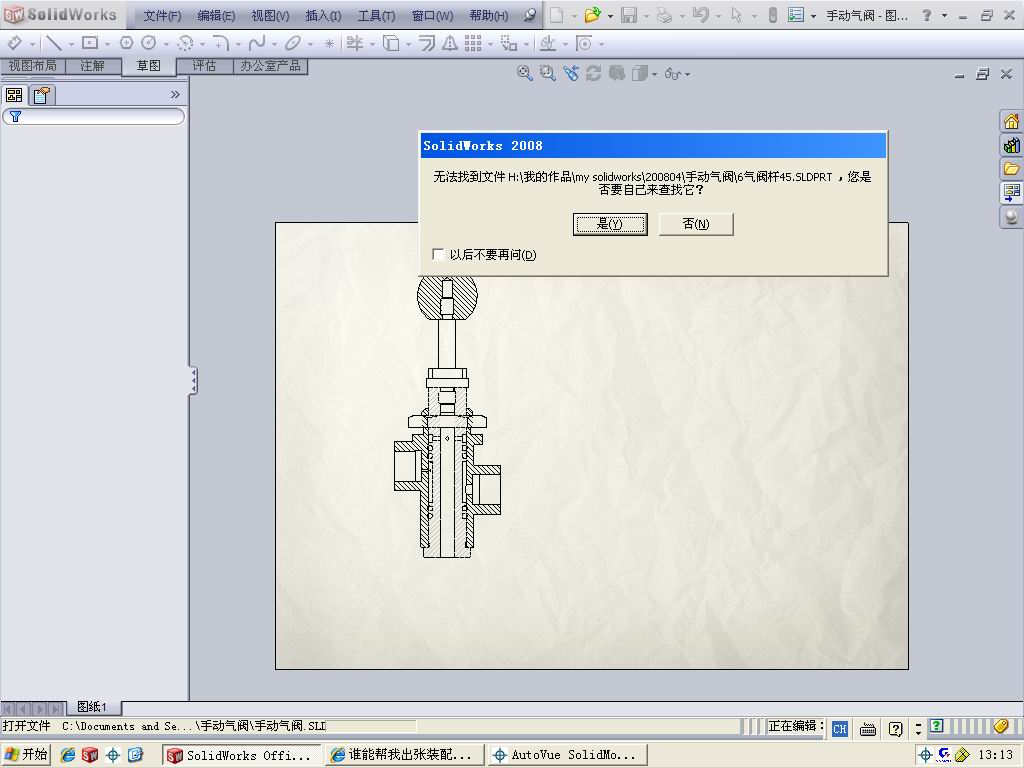Click the Zoom to Fit icon
This screenshot has height=768, width=1024.
click(524, 73)
